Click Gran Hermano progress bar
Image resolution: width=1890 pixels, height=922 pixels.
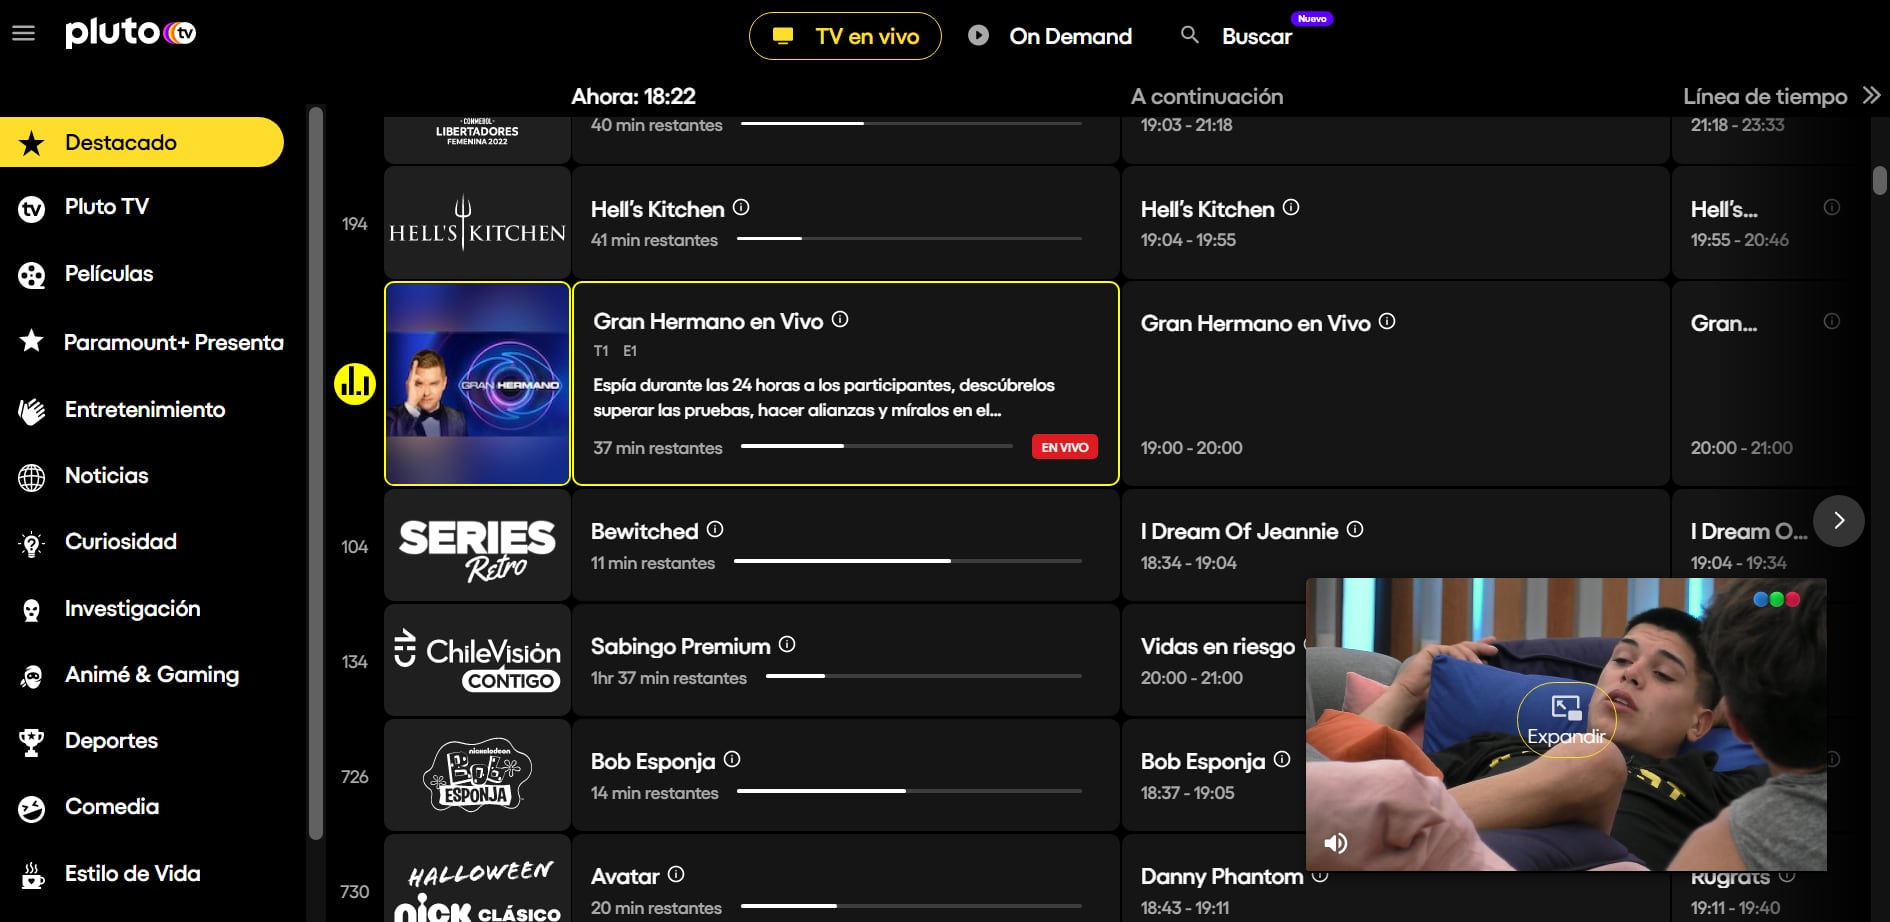click(877, 446)
